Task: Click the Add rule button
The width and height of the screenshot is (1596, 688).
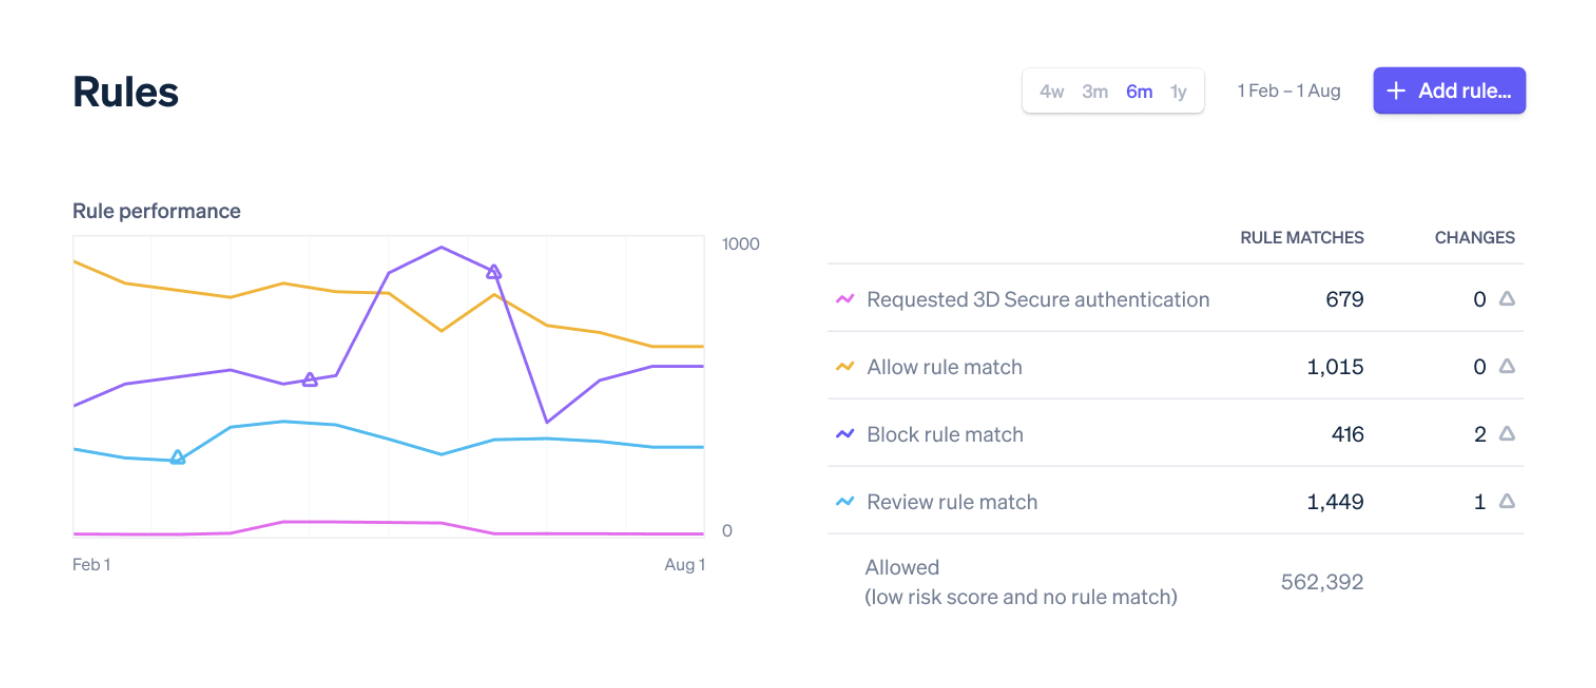Action: click(x=1449, y=91)
